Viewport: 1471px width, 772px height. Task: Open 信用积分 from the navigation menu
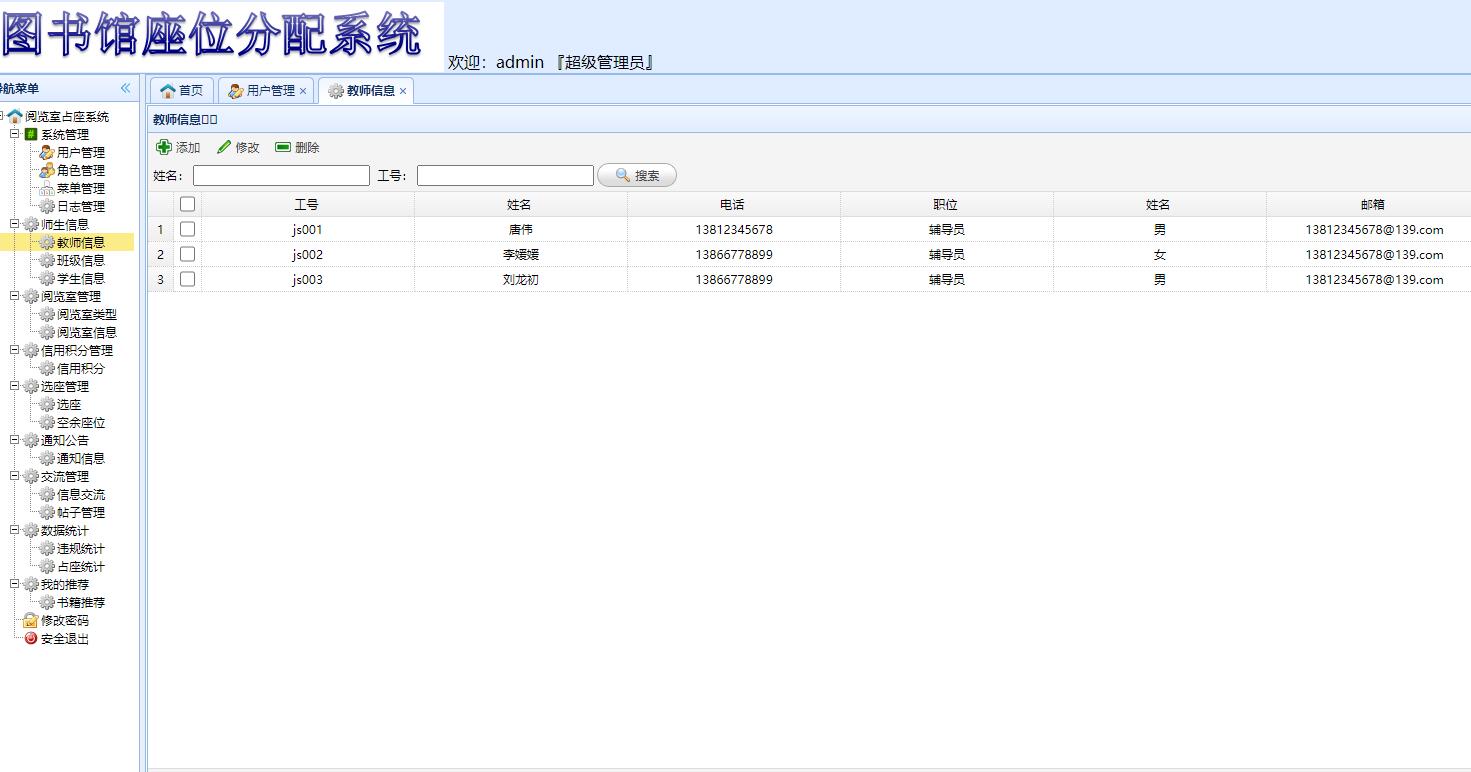80,368
